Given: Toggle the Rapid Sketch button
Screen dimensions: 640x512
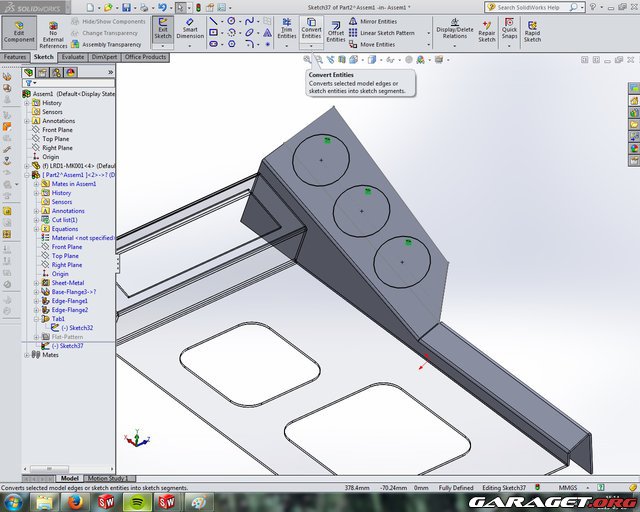Looking at the screenshot, I should tap(532, 30).
